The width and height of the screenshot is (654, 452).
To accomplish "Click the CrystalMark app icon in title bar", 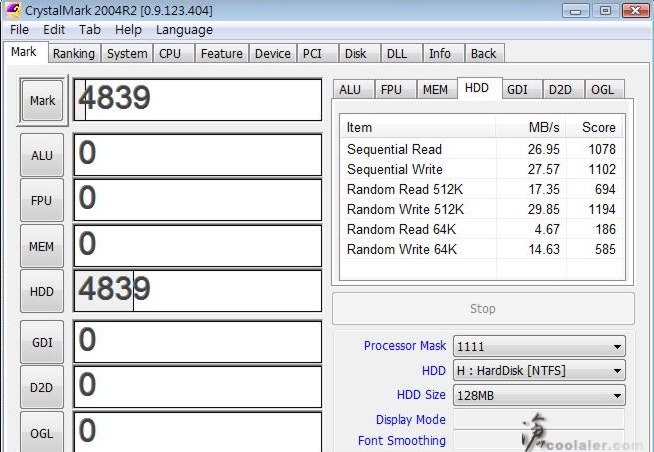I will tap(13, 10).
